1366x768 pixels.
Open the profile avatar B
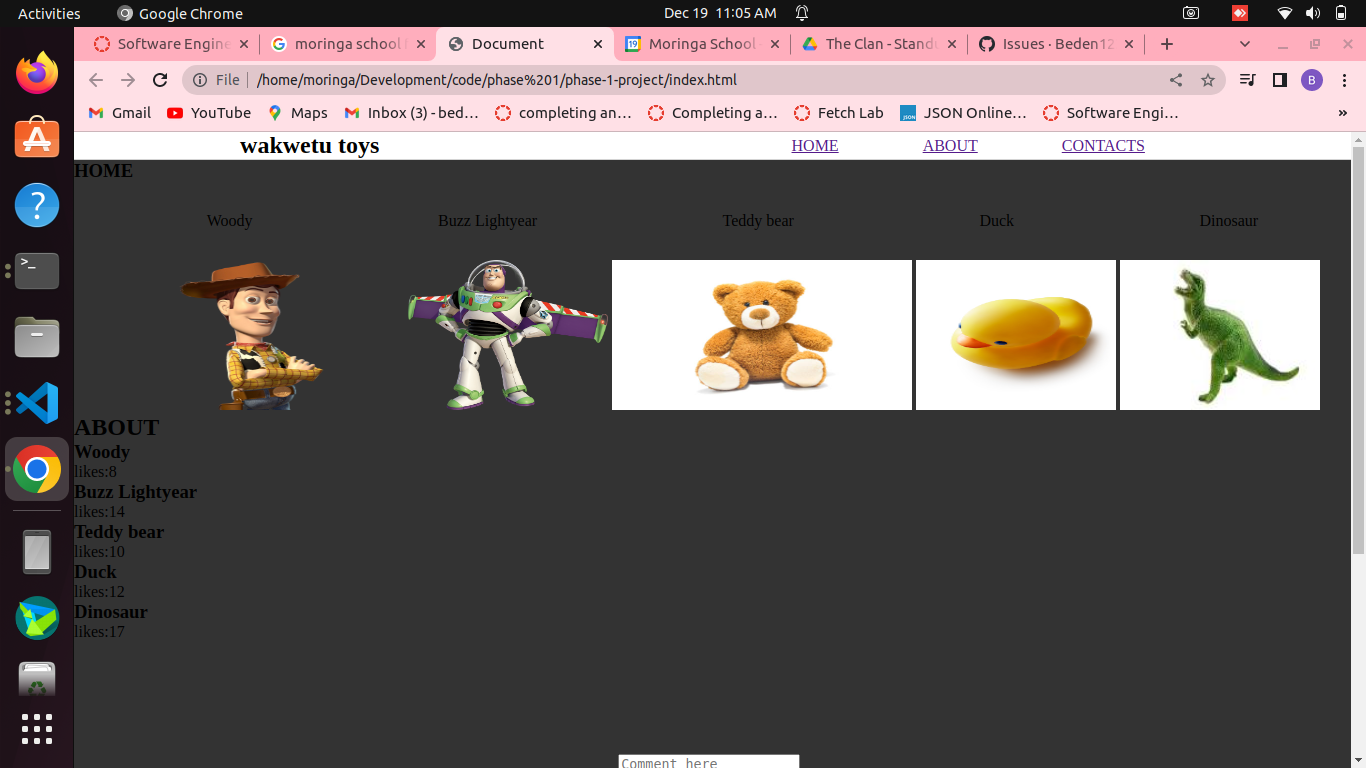(1312, 80)
